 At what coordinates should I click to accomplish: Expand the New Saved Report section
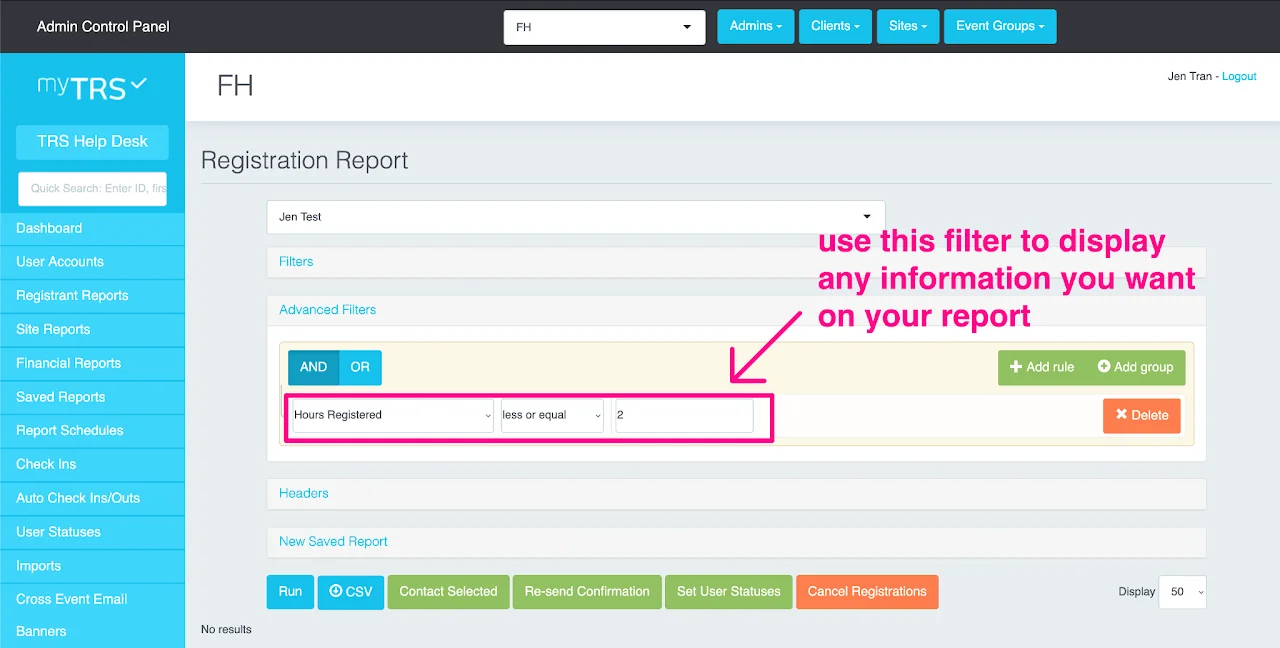click(x=333, y=542)
